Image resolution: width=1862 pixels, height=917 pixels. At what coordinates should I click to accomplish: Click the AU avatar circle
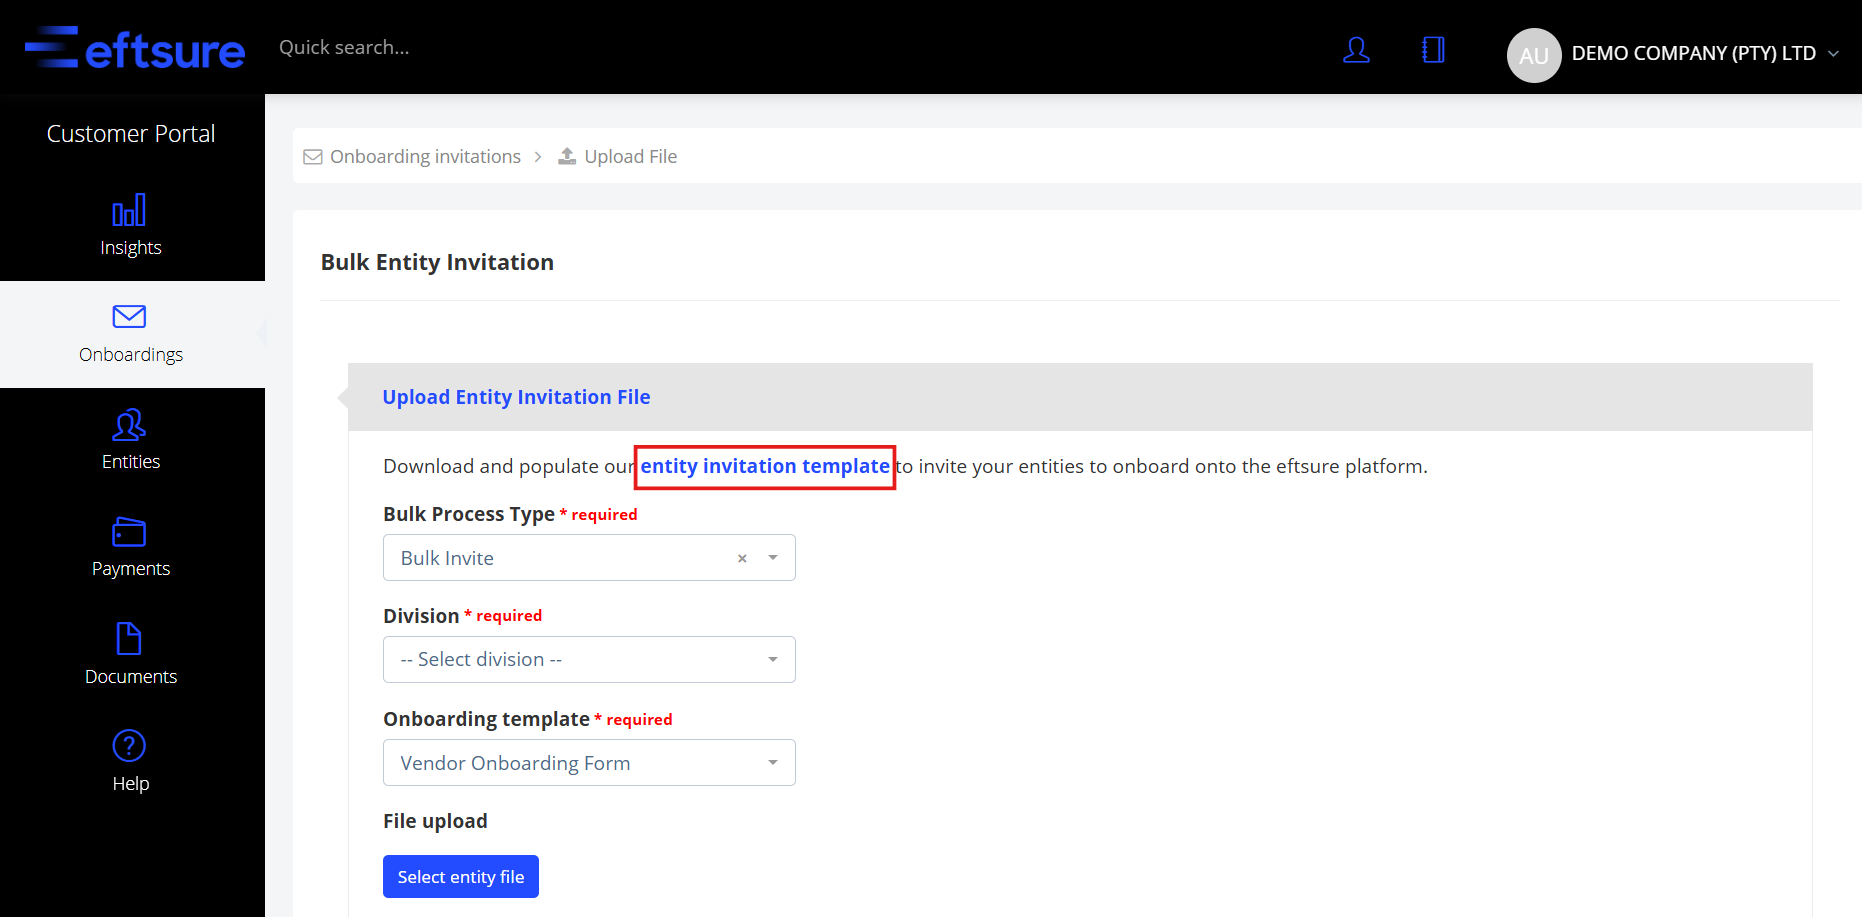point(1533,55)
